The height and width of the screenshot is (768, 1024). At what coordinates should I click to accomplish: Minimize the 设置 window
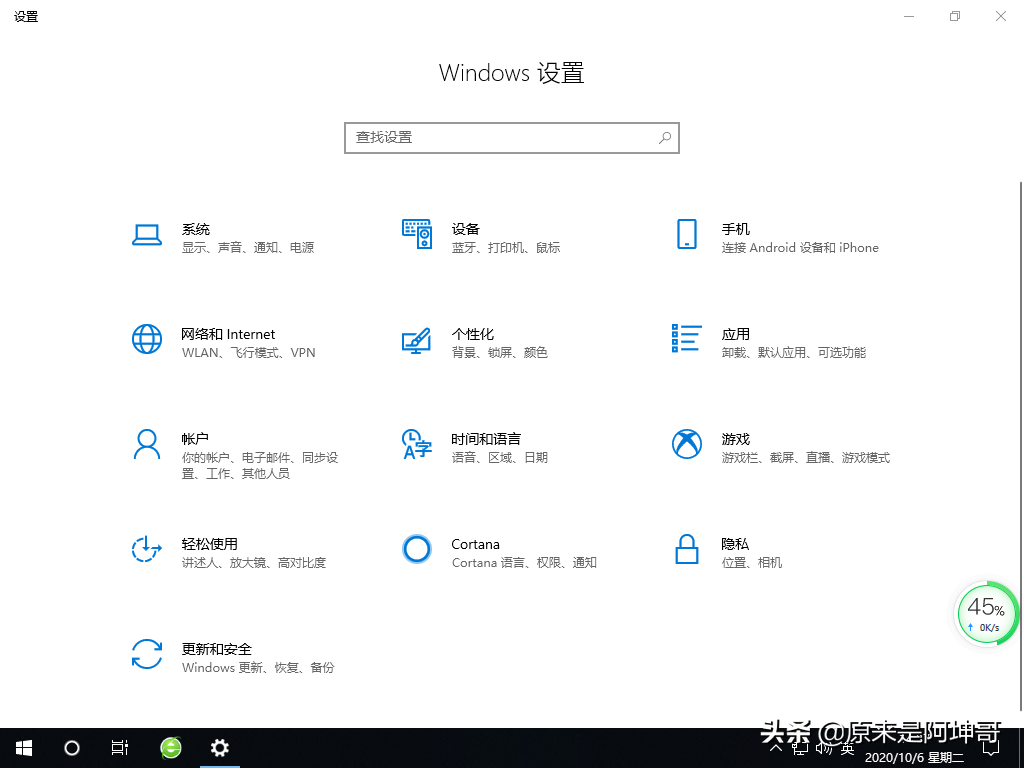pos(909,16)
